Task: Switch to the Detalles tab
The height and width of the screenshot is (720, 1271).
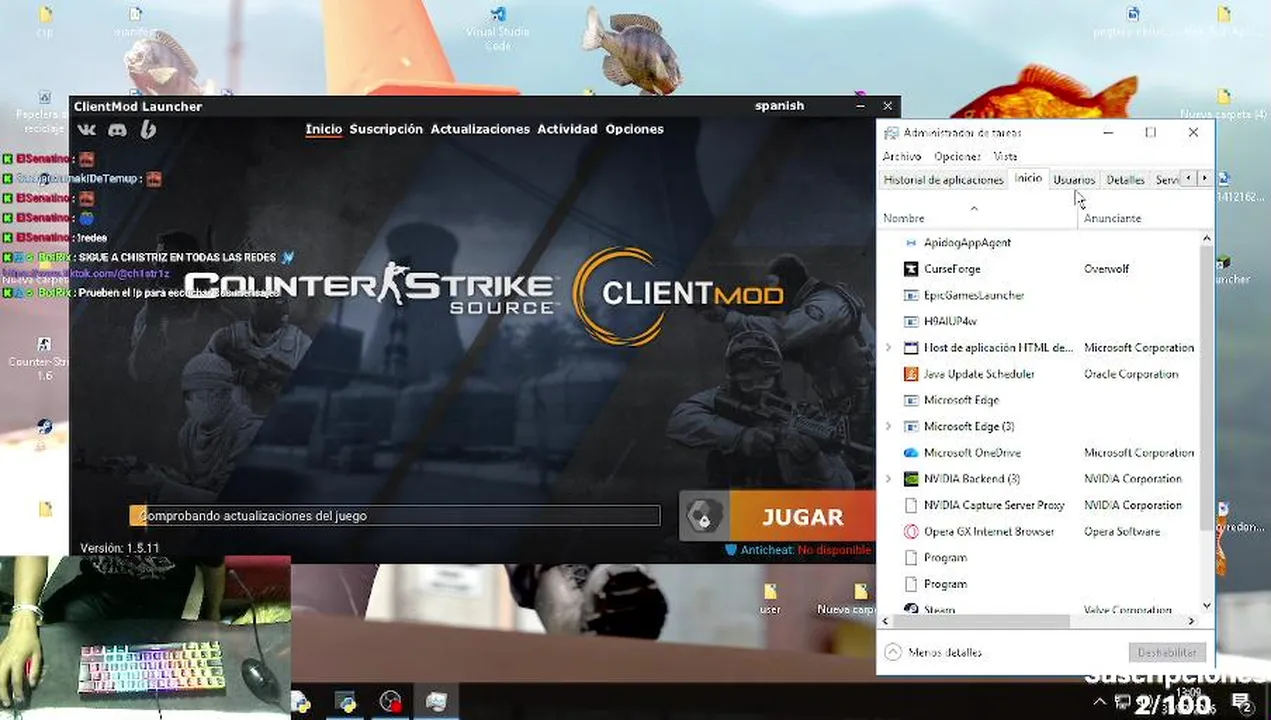Action: pos(1125,180)
